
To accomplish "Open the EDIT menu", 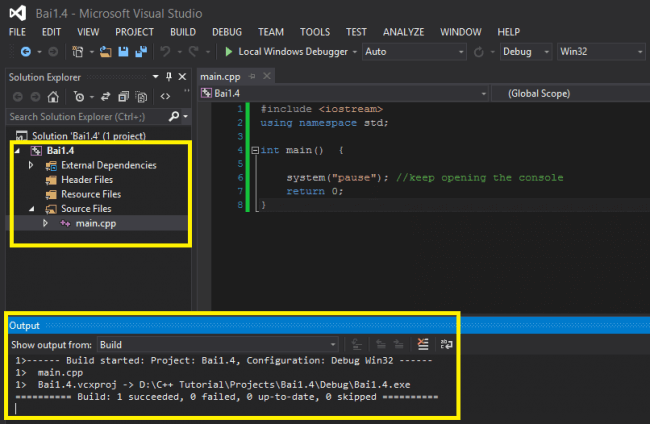I will (51, 32).
